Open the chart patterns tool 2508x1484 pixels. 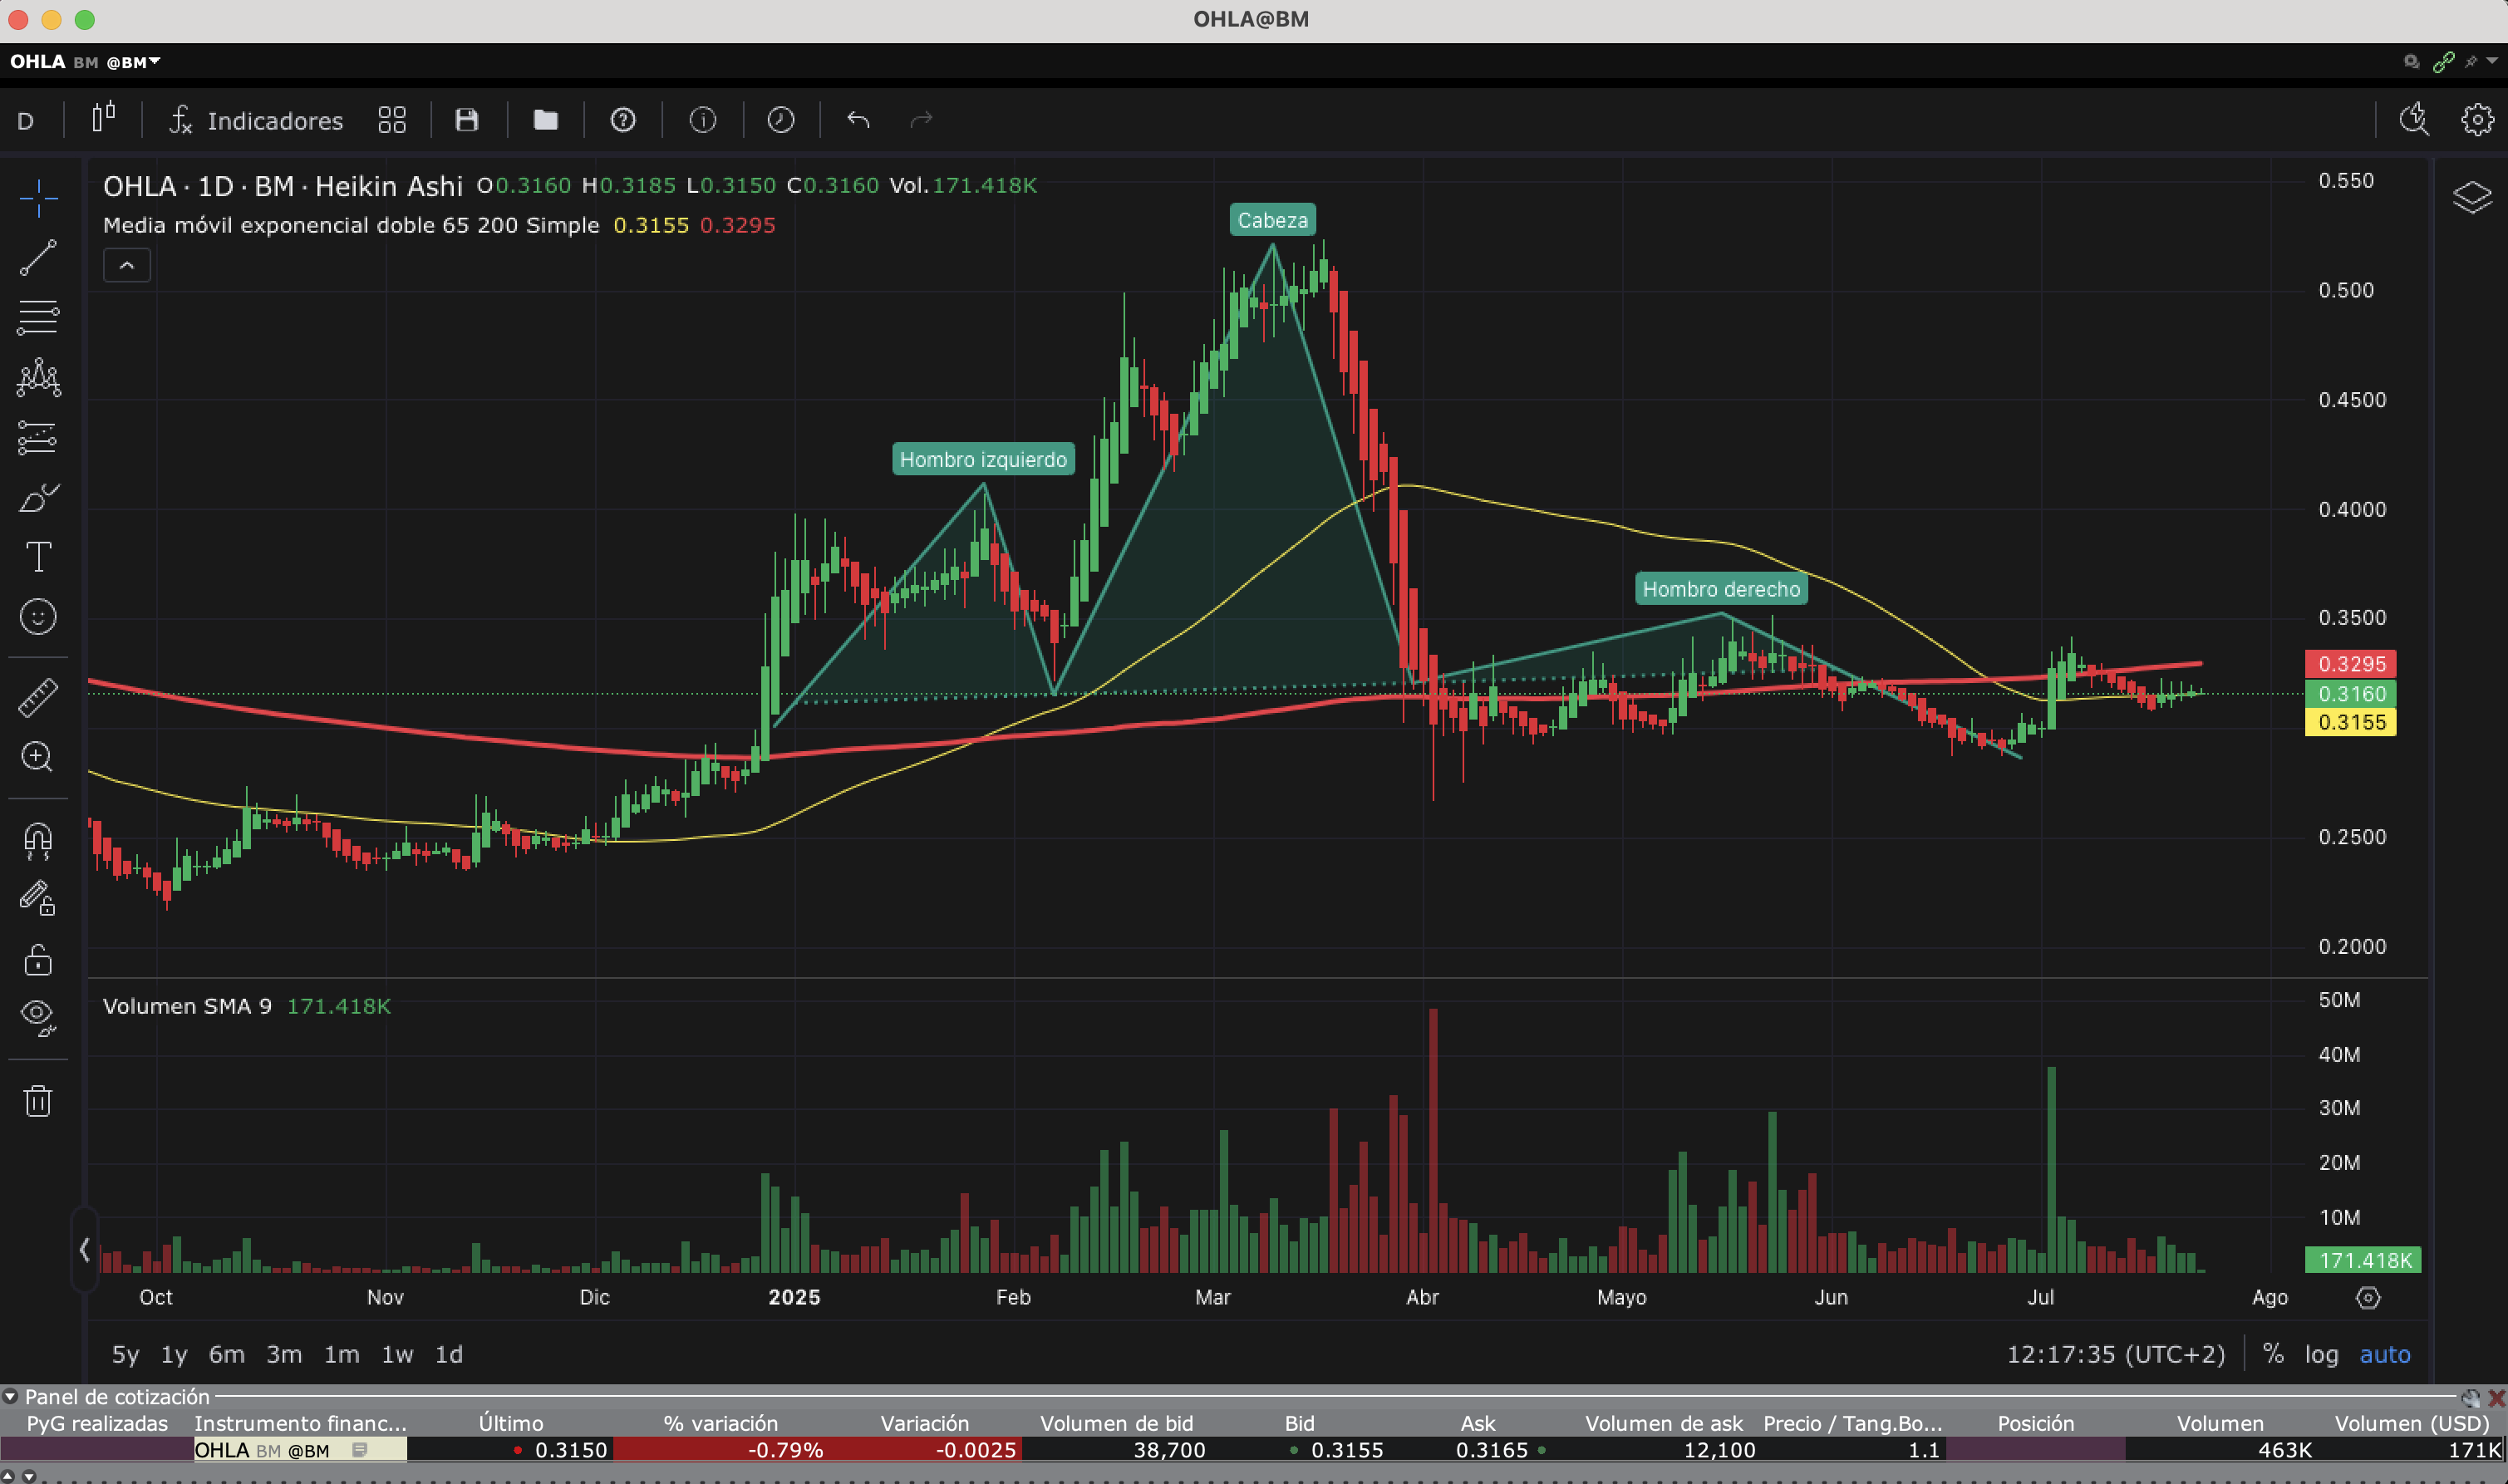38,378
